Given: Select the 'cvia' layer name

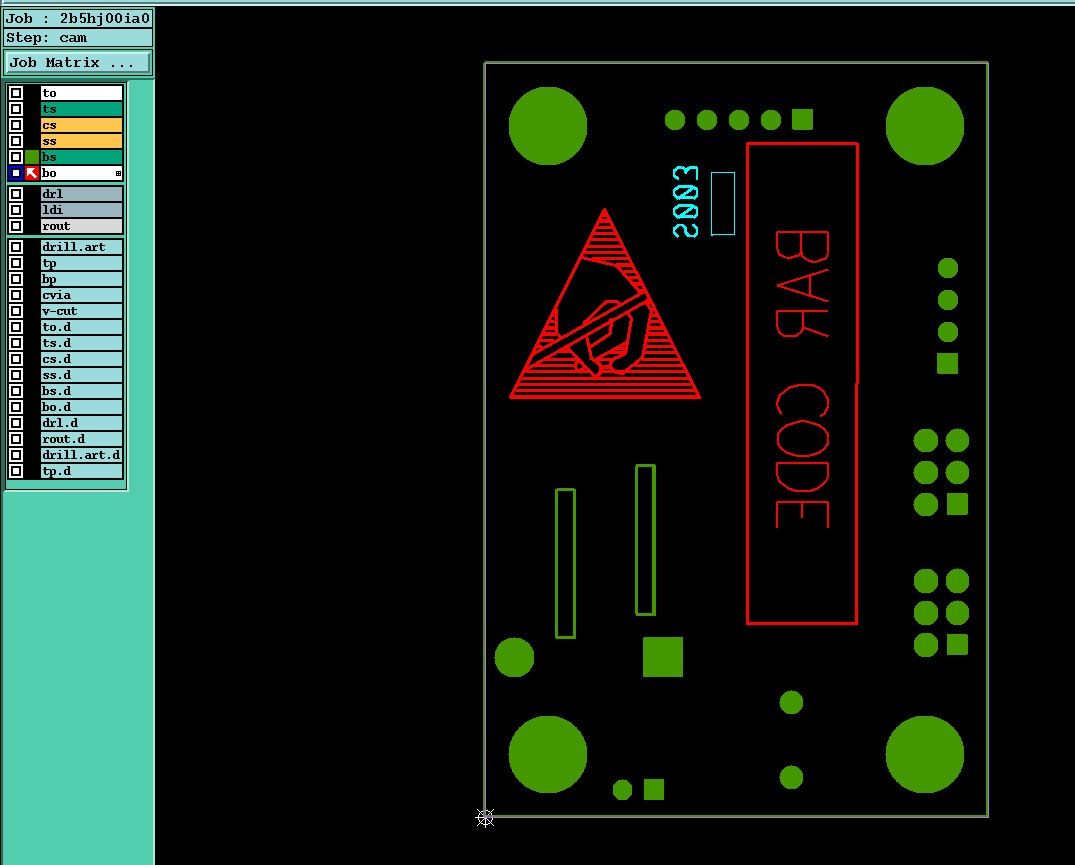Looking at the screenshot, I should pyautogui.click(x=82, y=295).
